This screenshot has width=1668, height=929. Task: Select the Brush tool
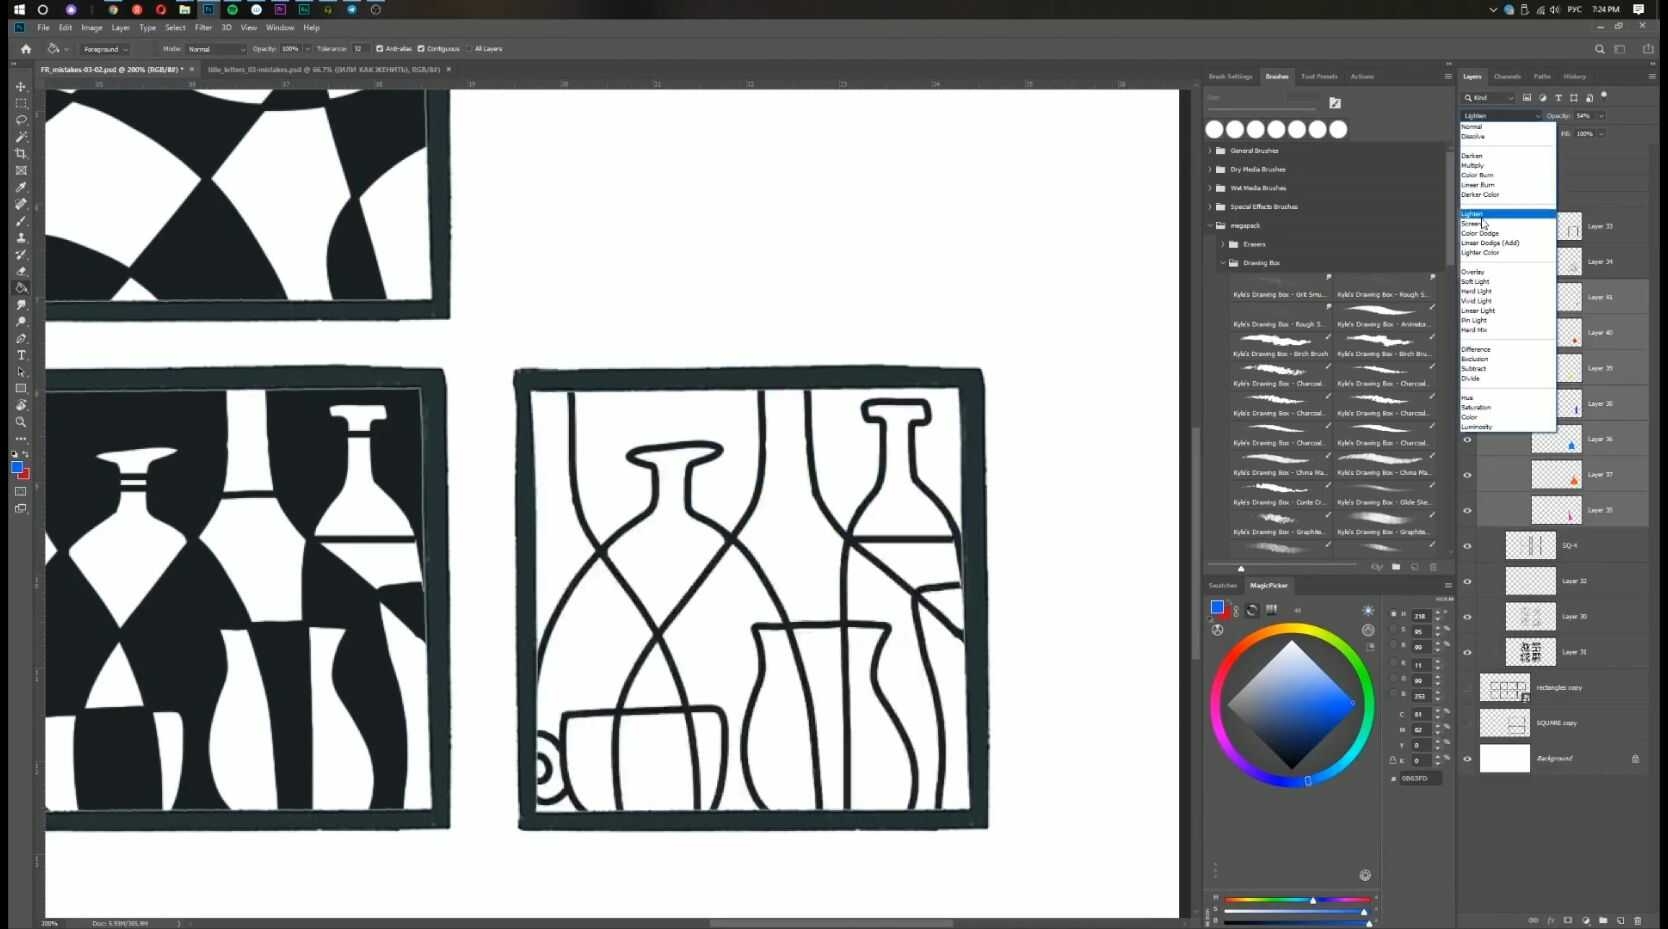click(x=21, y=221)
